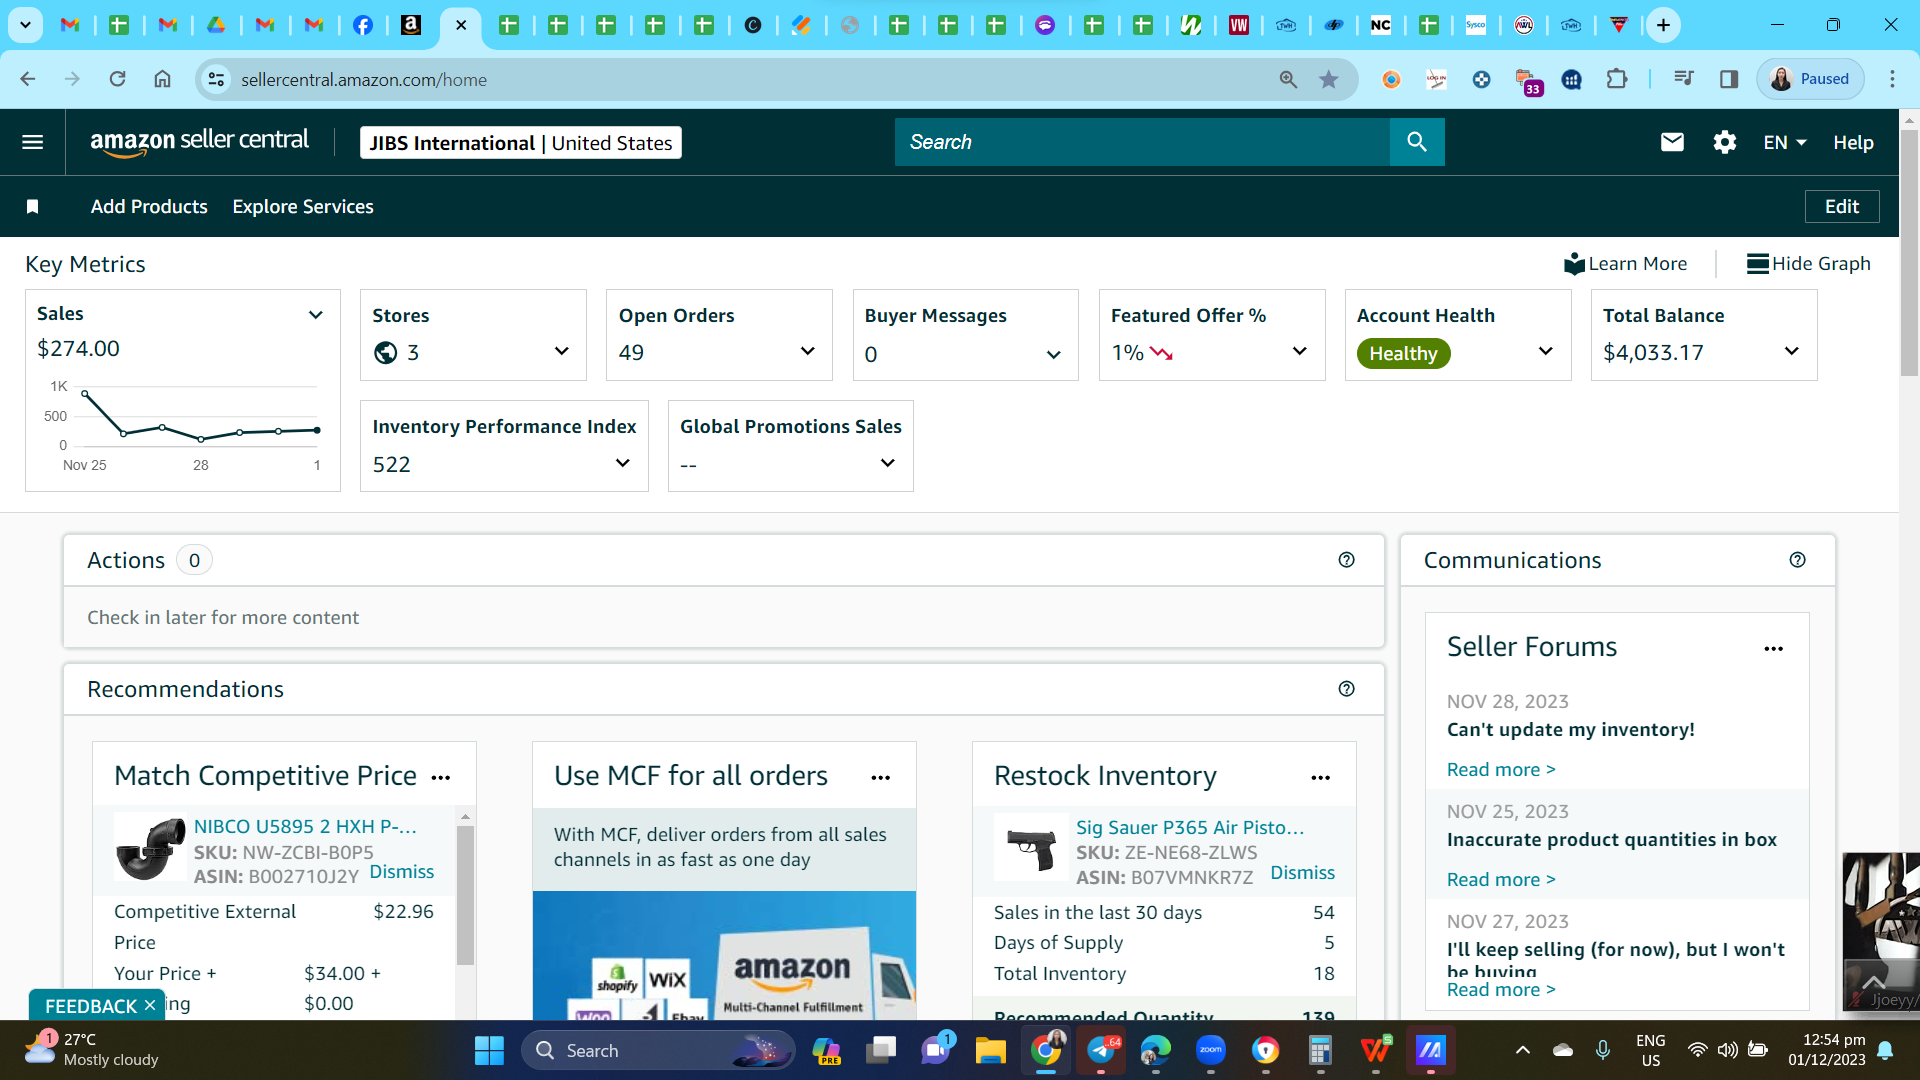The image size is (1920, 1080).
Task: Open the Add Products menu item
Action: tap(149, 207)
